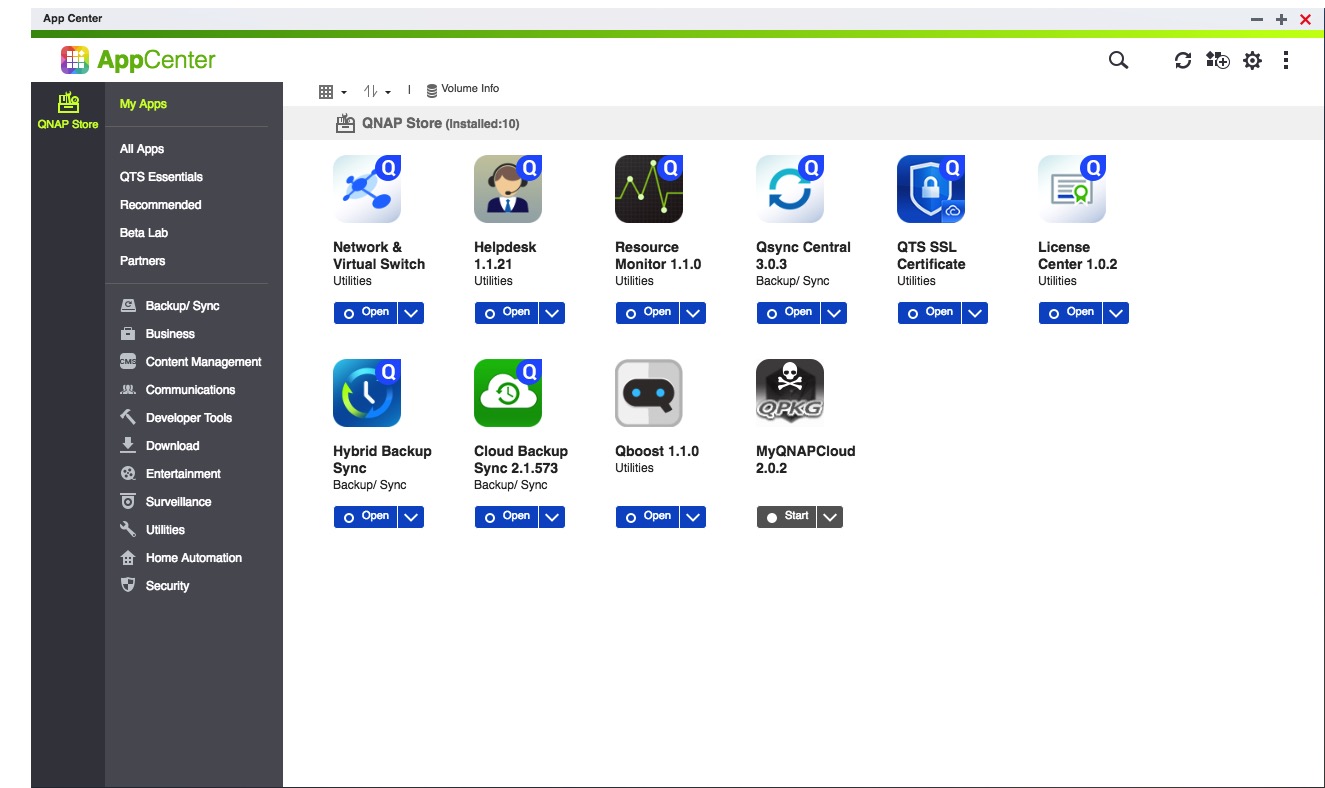Click the MyQNAPCloud 2.0.2 title
Image resolution: width=1325 pixels, height=788 pixels.
click(x=805, y=460)
